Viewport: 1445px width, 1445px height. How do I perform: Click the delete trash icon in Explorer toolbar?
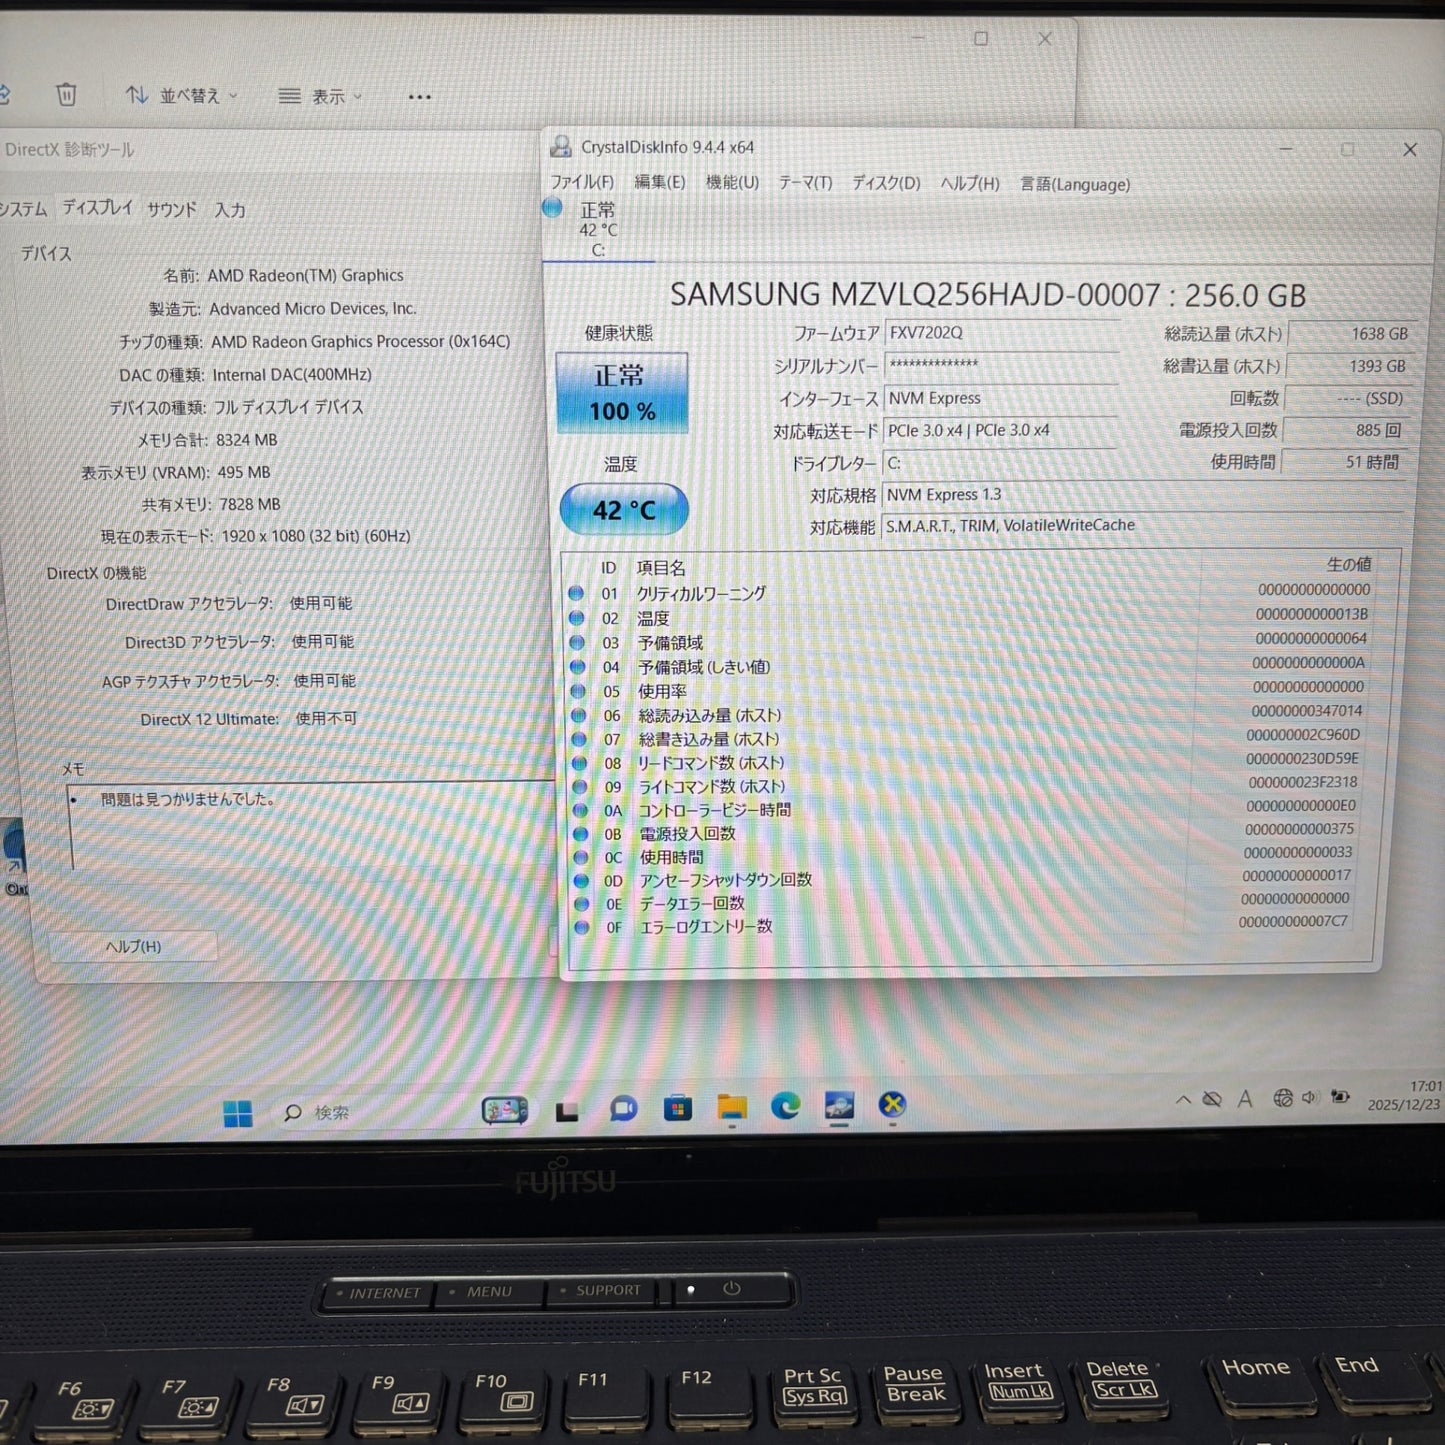pos(66,95)
